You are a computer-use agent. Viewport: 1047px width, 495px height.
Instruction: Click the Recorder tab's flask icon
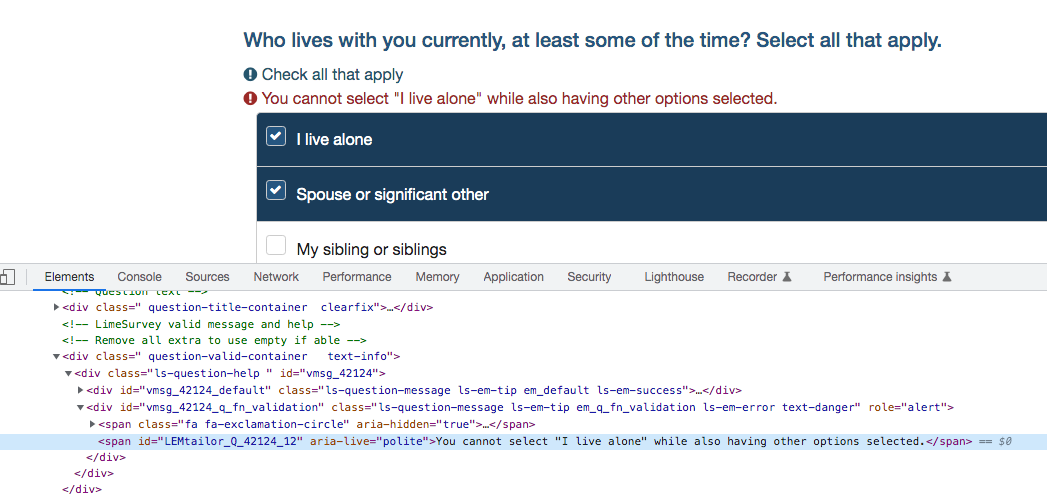coord(787,277)
